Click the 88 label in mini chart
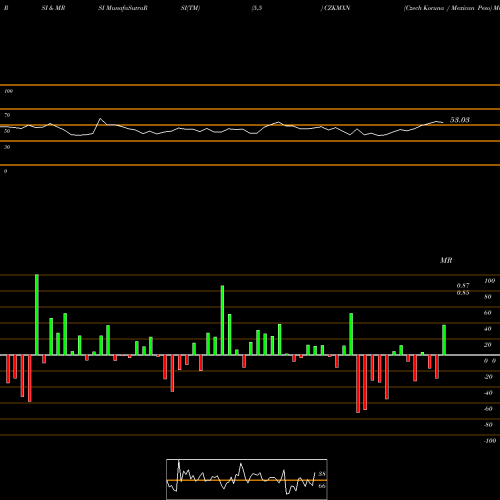The height and width of the screenshot is (500, 500). point(322,474)
